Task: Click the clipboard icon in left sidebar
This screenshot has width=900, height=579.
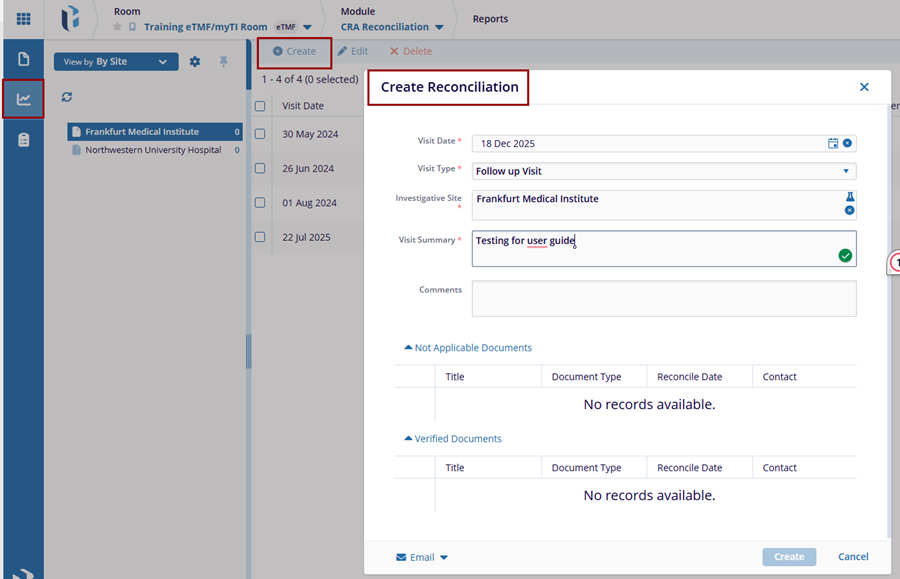Action: [23, 140]
